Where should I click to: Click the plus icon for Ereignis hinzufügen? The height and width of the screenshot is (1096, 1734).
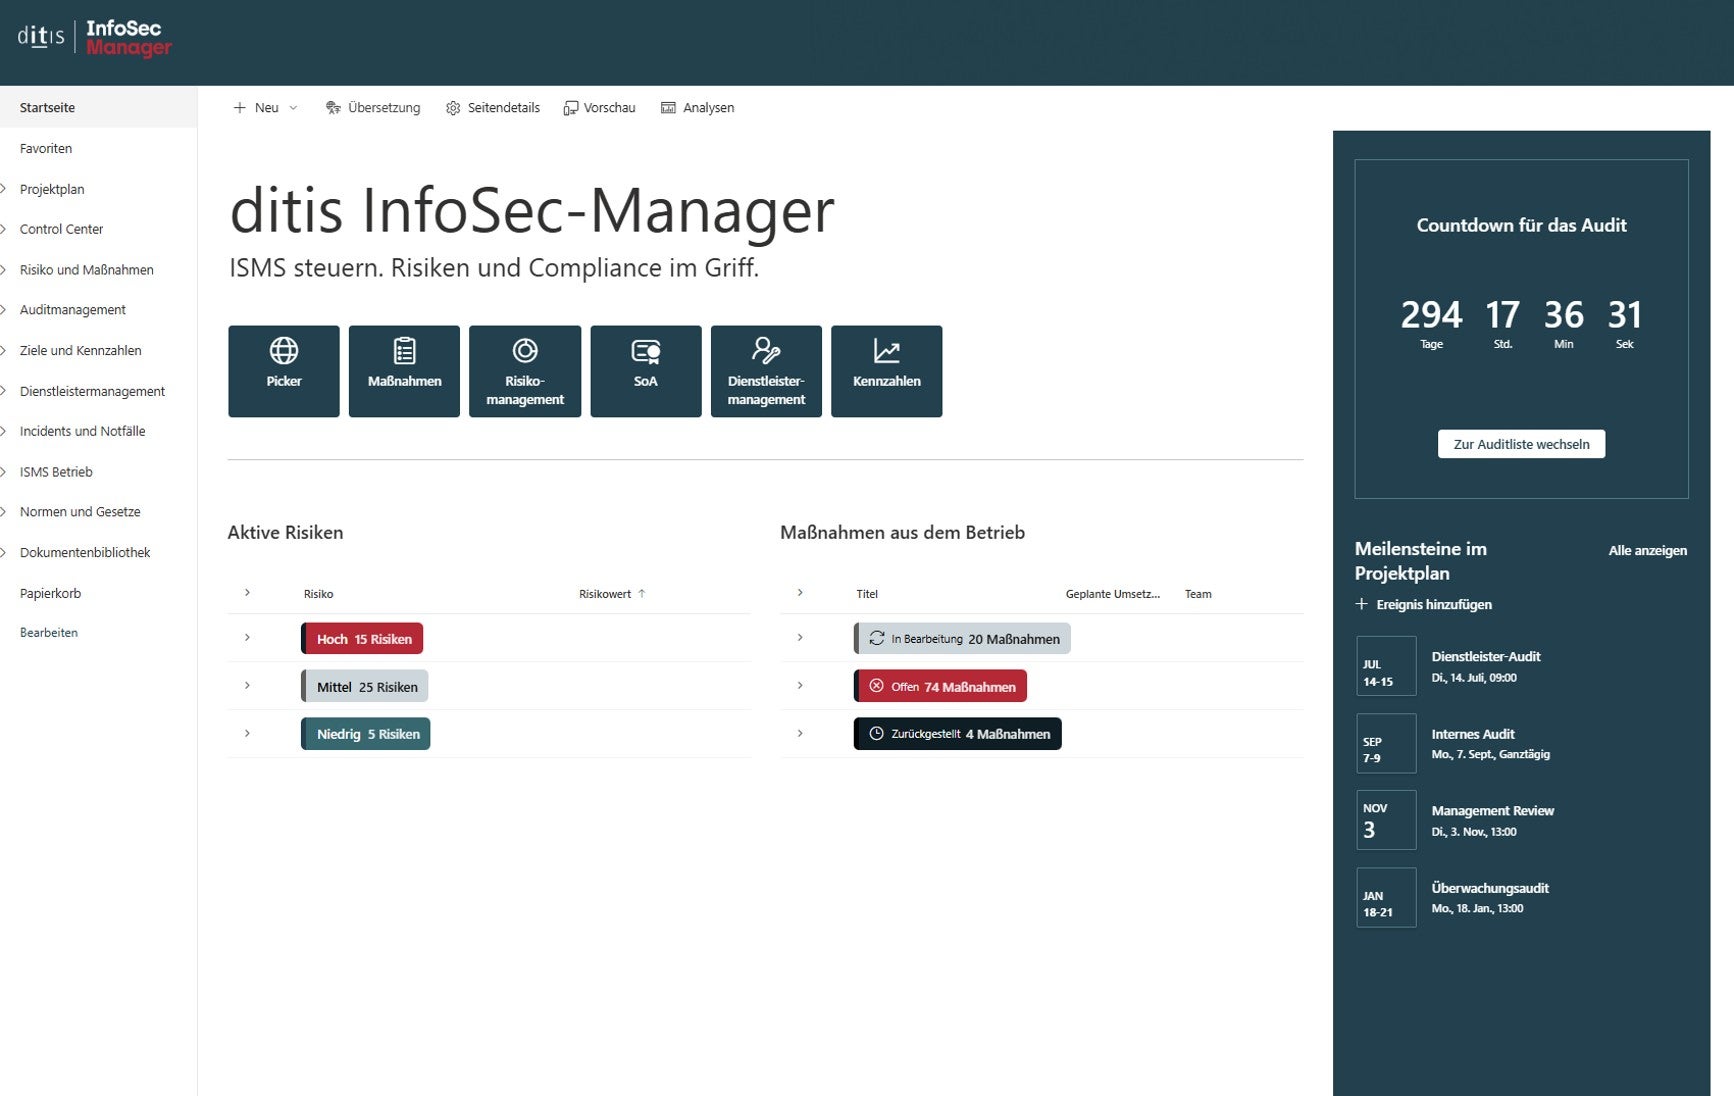(1361, 604)
